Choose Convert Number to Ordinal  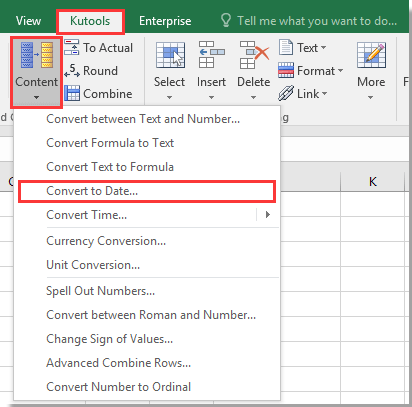[x=147, y=387]
